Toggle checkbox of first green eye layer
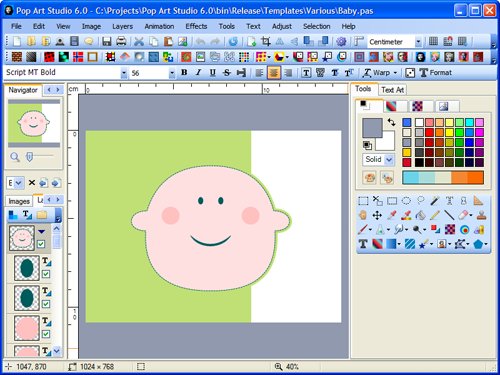The image size is (500, 375). [46, 274]
